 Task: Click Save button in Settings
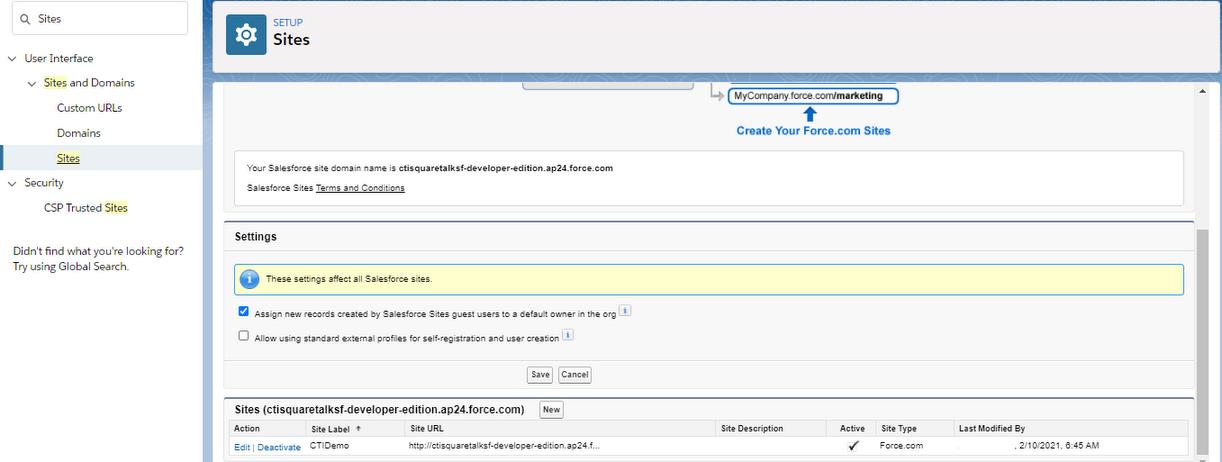coord(540,375)
